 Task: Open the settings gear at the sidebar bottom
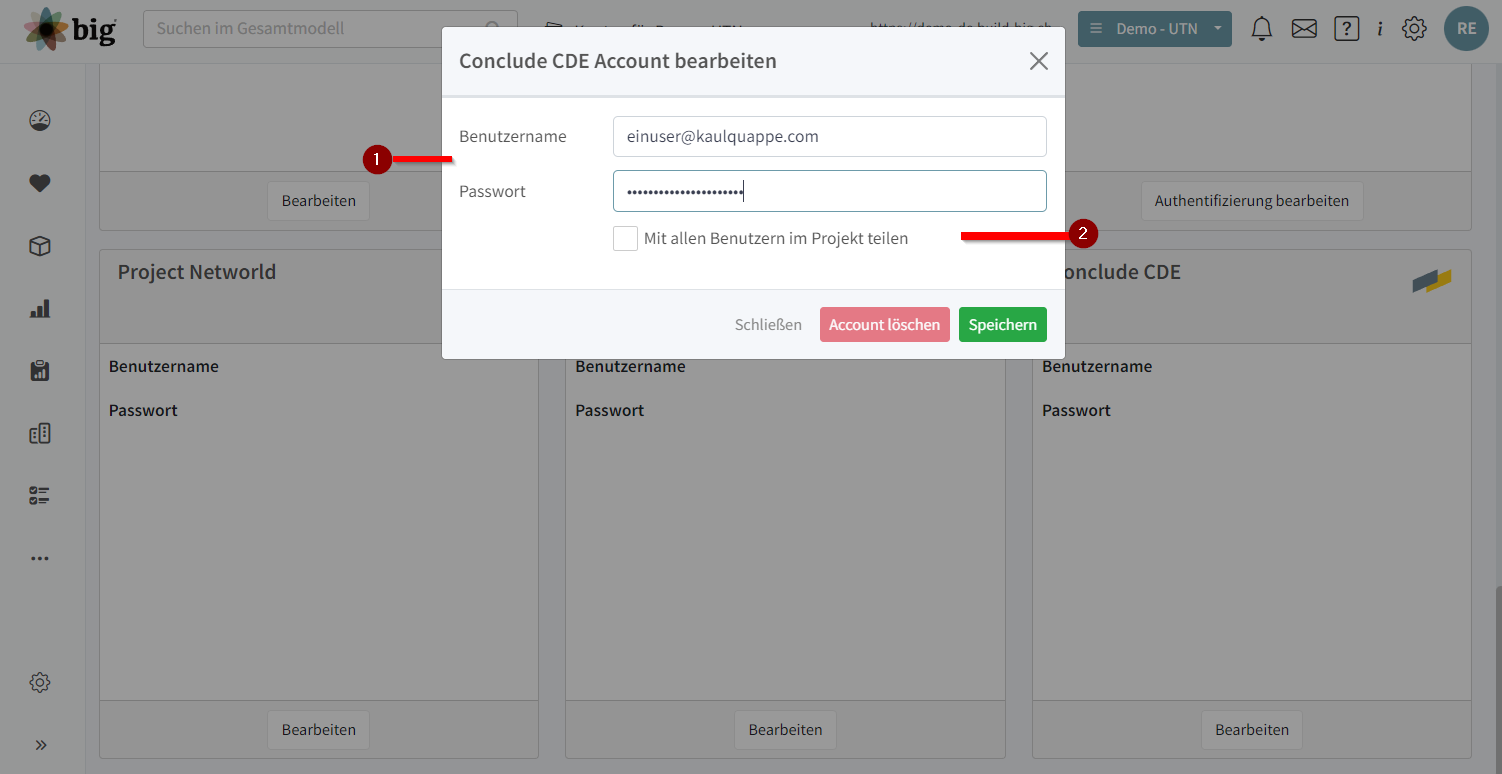39,682
